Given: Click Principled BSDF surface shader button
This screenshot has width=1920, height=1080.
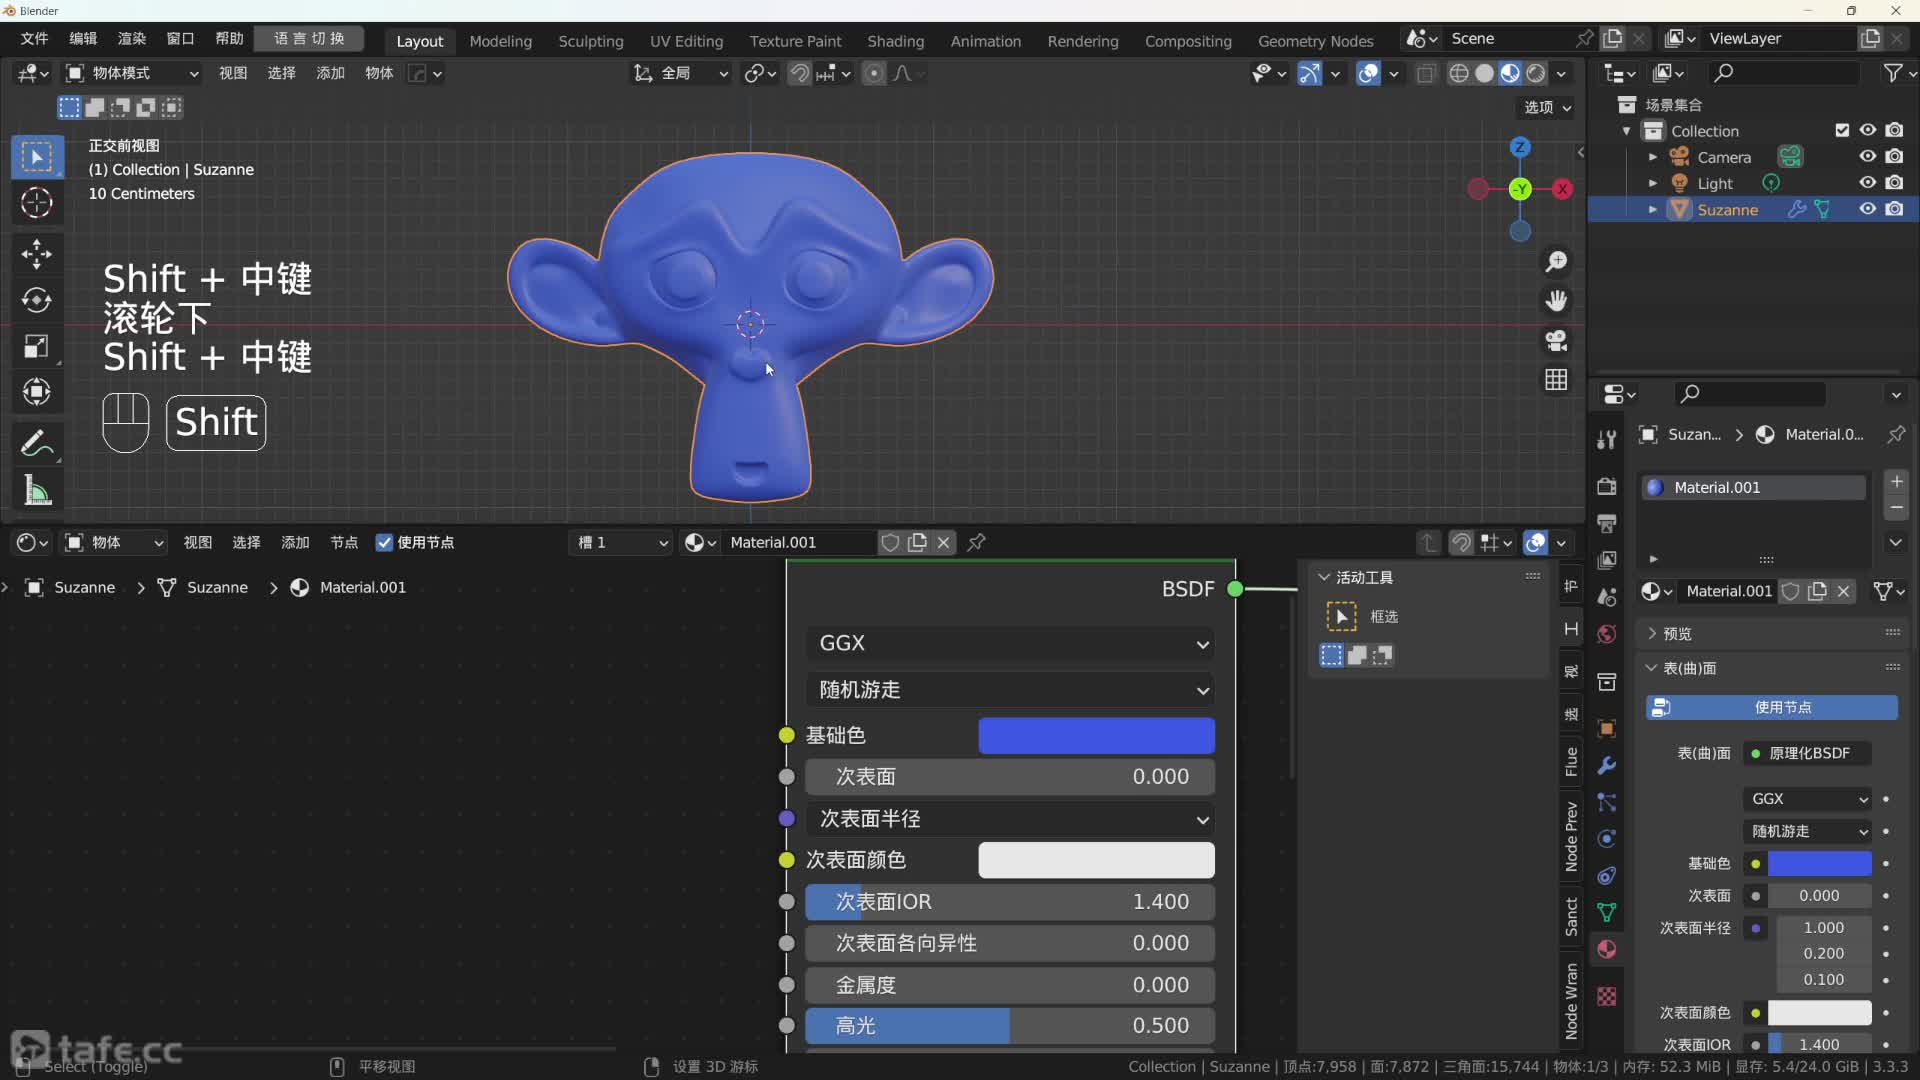Looking at the screenshot, I should (x=1807, y=753).
